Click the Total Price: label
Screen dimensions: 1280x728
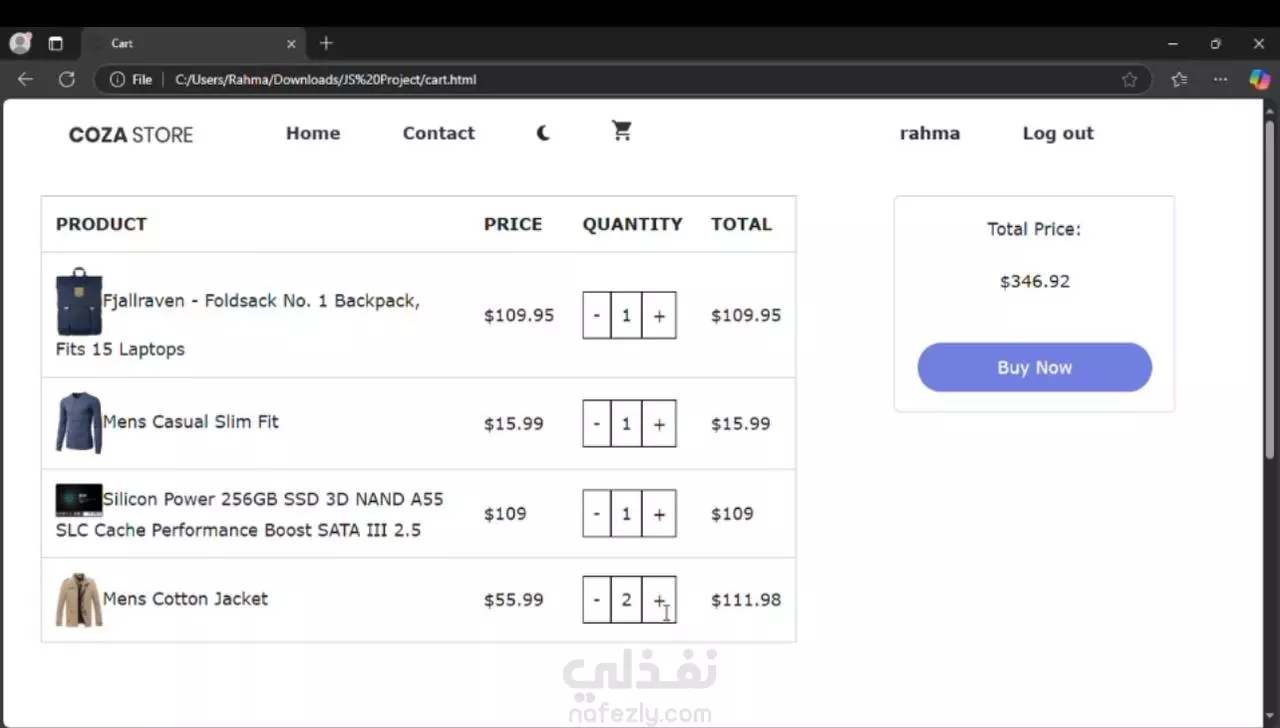(1034, 229)
